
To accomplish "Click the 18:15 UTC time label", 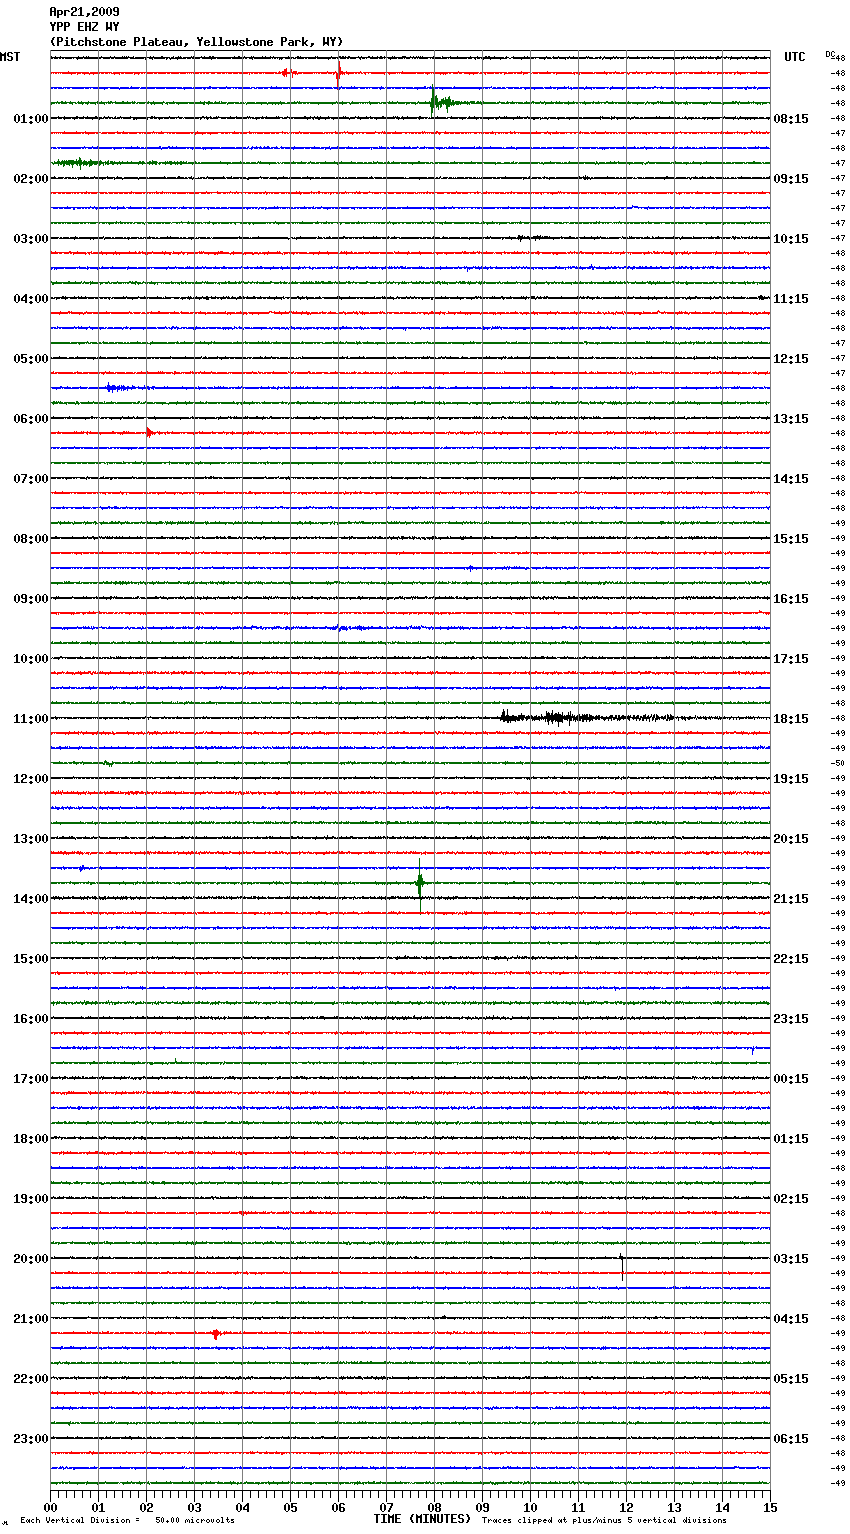I will (x=791, y=719).
